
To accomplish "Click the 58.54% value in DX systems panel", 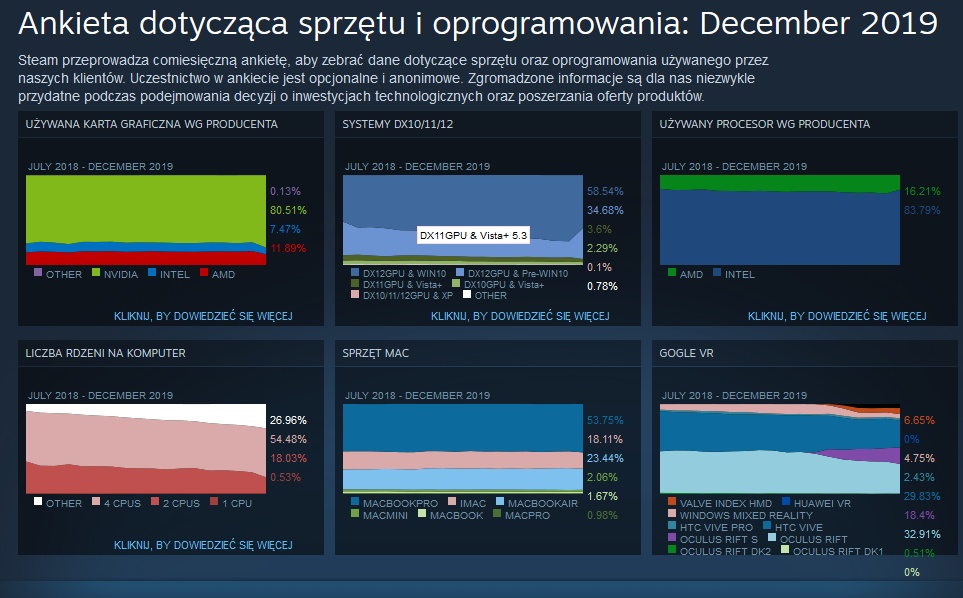I will 605,191.
